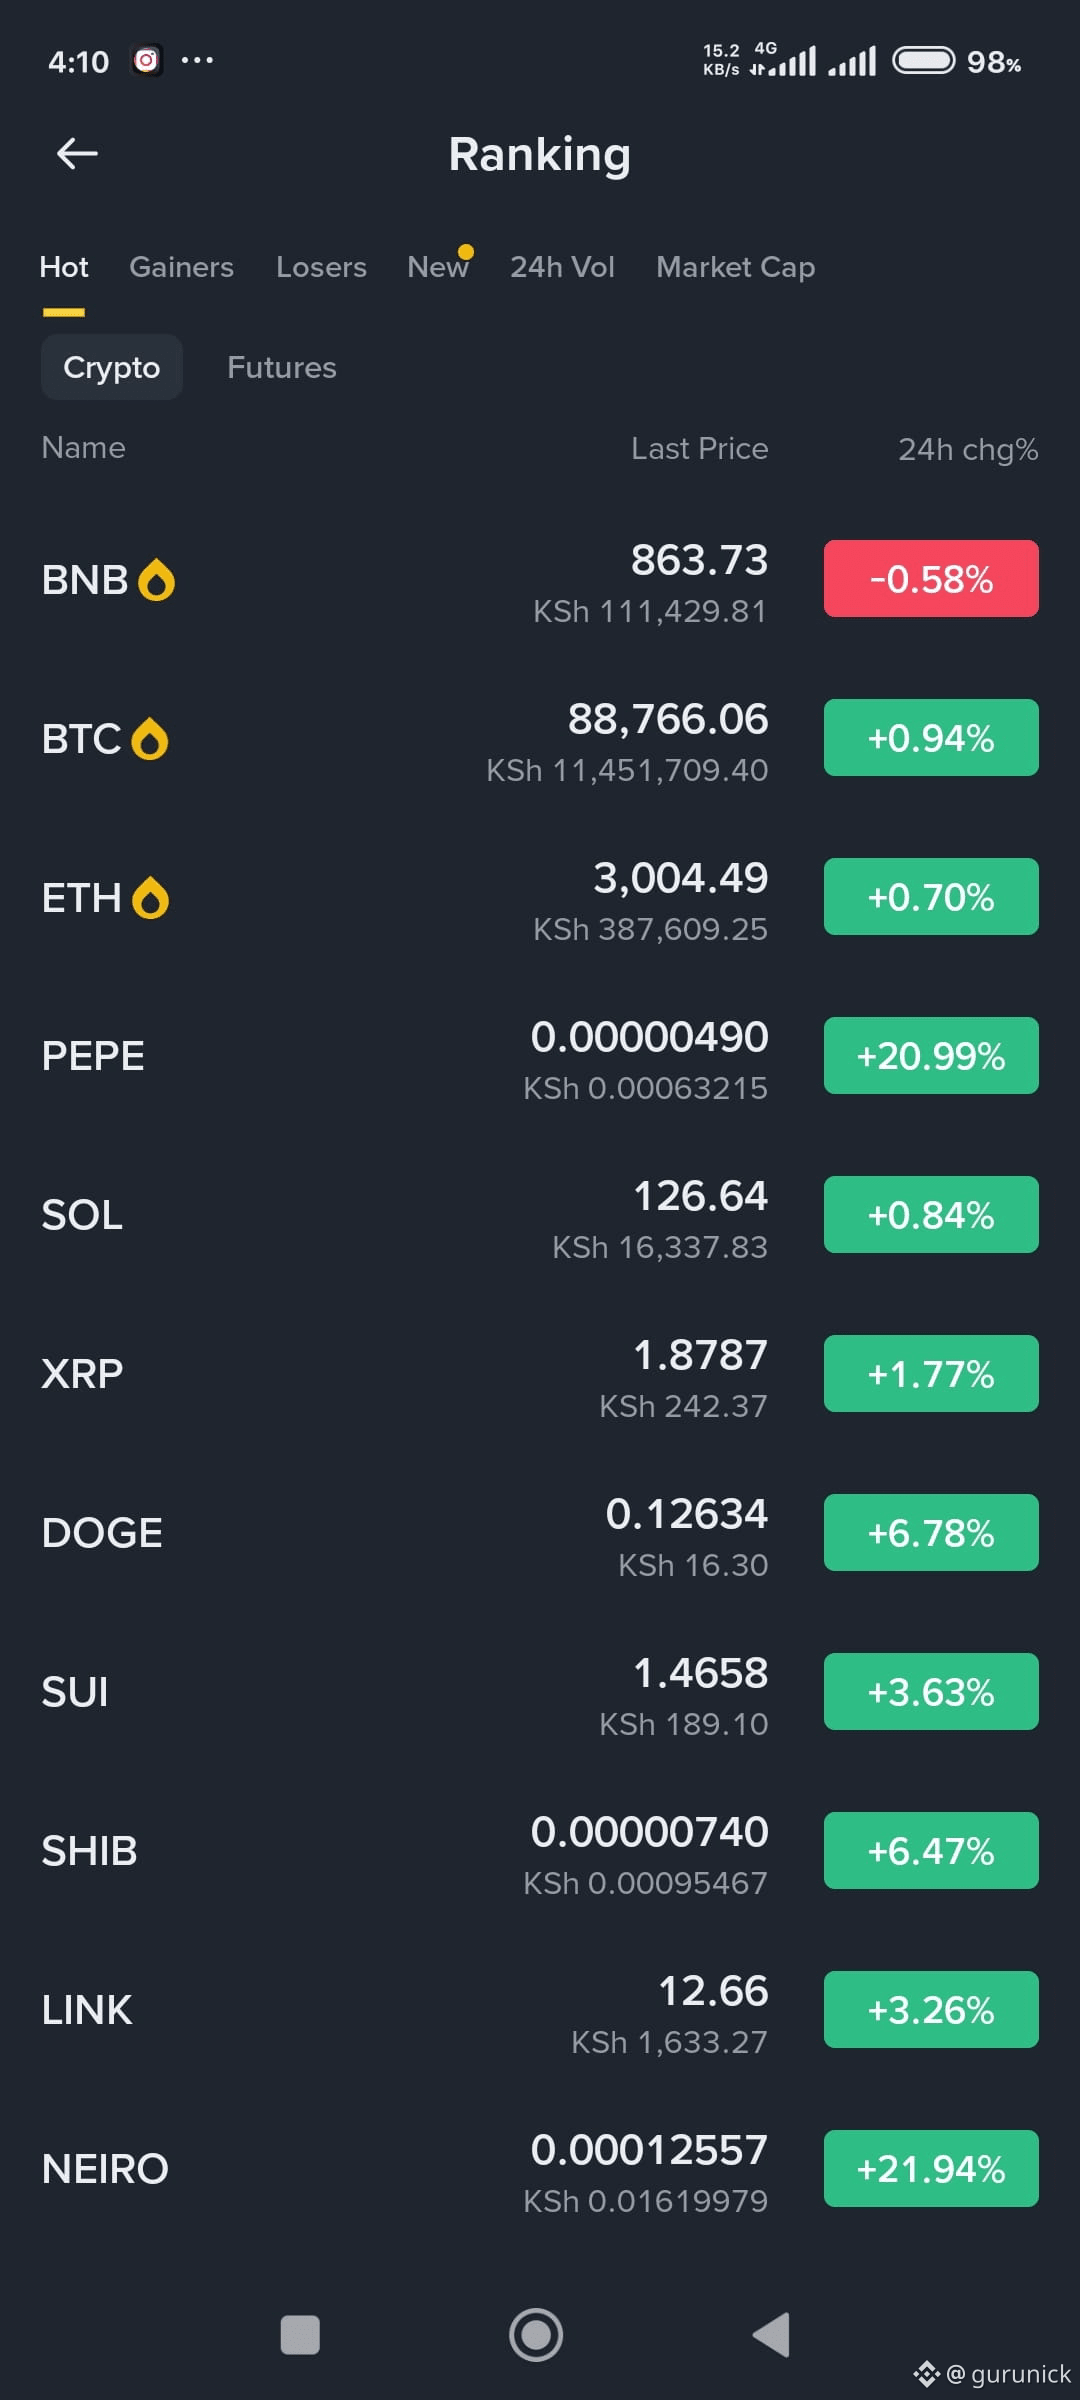Switch to the Losers tab
The image size is (1080, 2400).
click(321, 267)
